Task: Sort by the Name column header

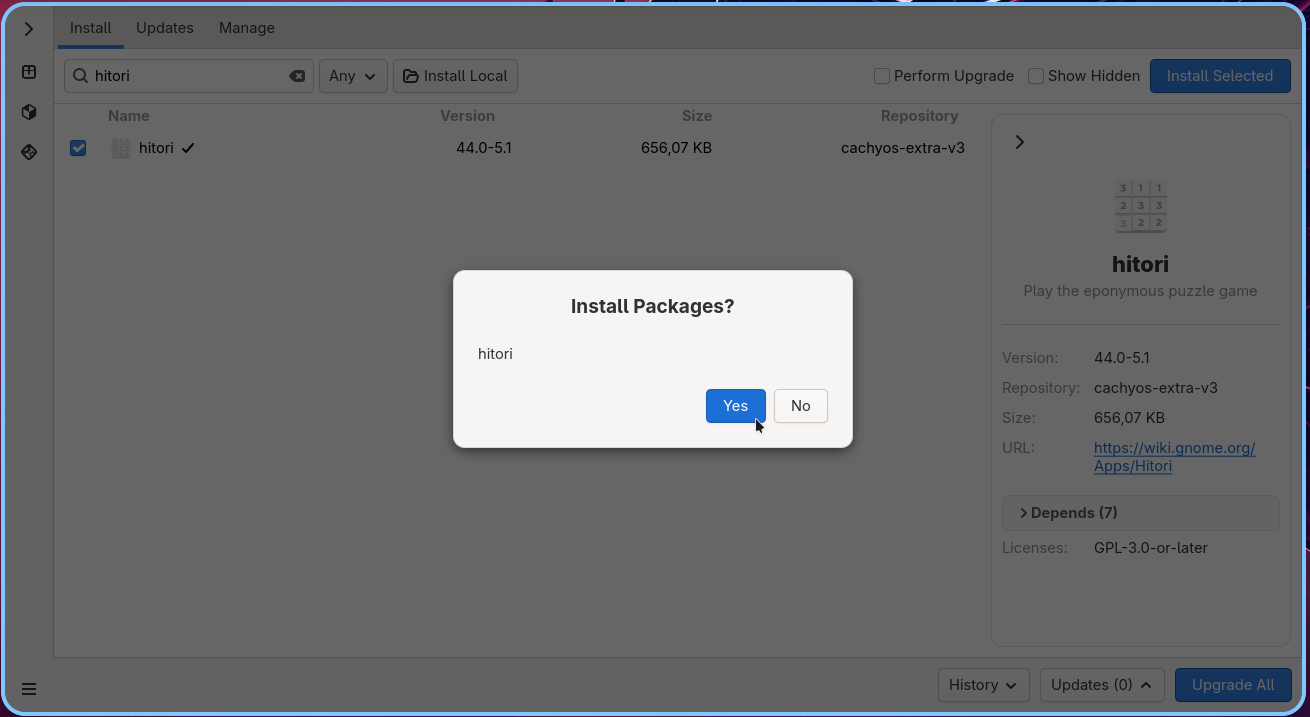Action: [129, 116]
